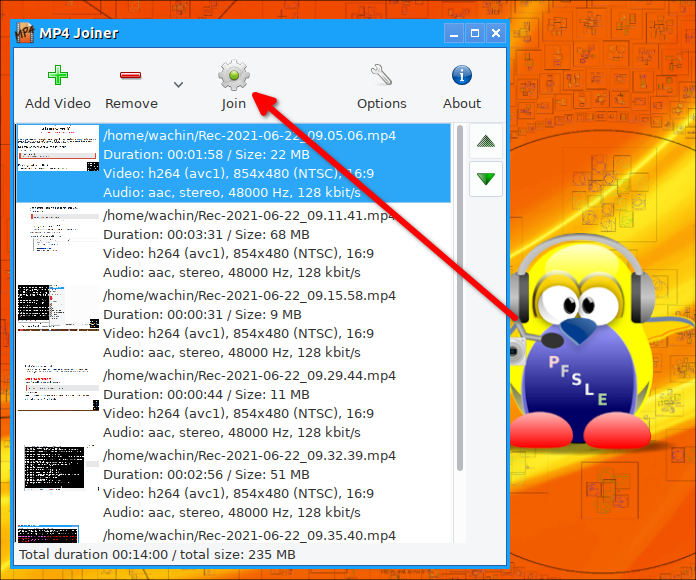The width and height of the screenshot is (696, 580).
Task: Click 'Duration: 00:00:31 / Size: 9 MB' line
Action: (202, 314)
